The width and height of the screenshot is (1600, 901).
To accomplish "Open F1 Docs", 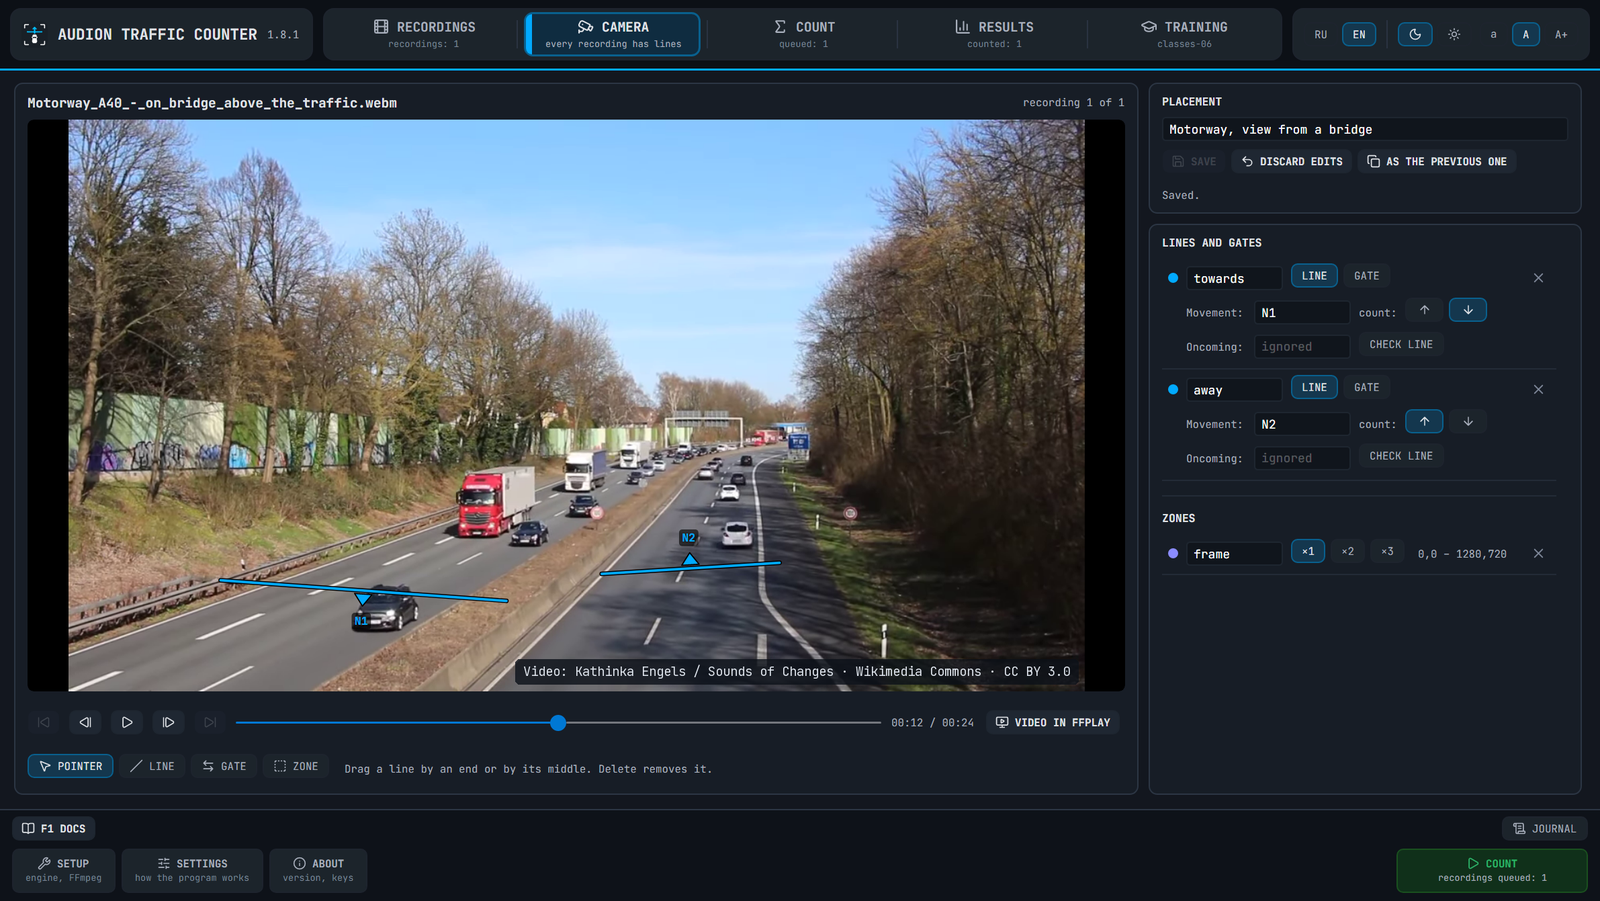I will 54,828.
